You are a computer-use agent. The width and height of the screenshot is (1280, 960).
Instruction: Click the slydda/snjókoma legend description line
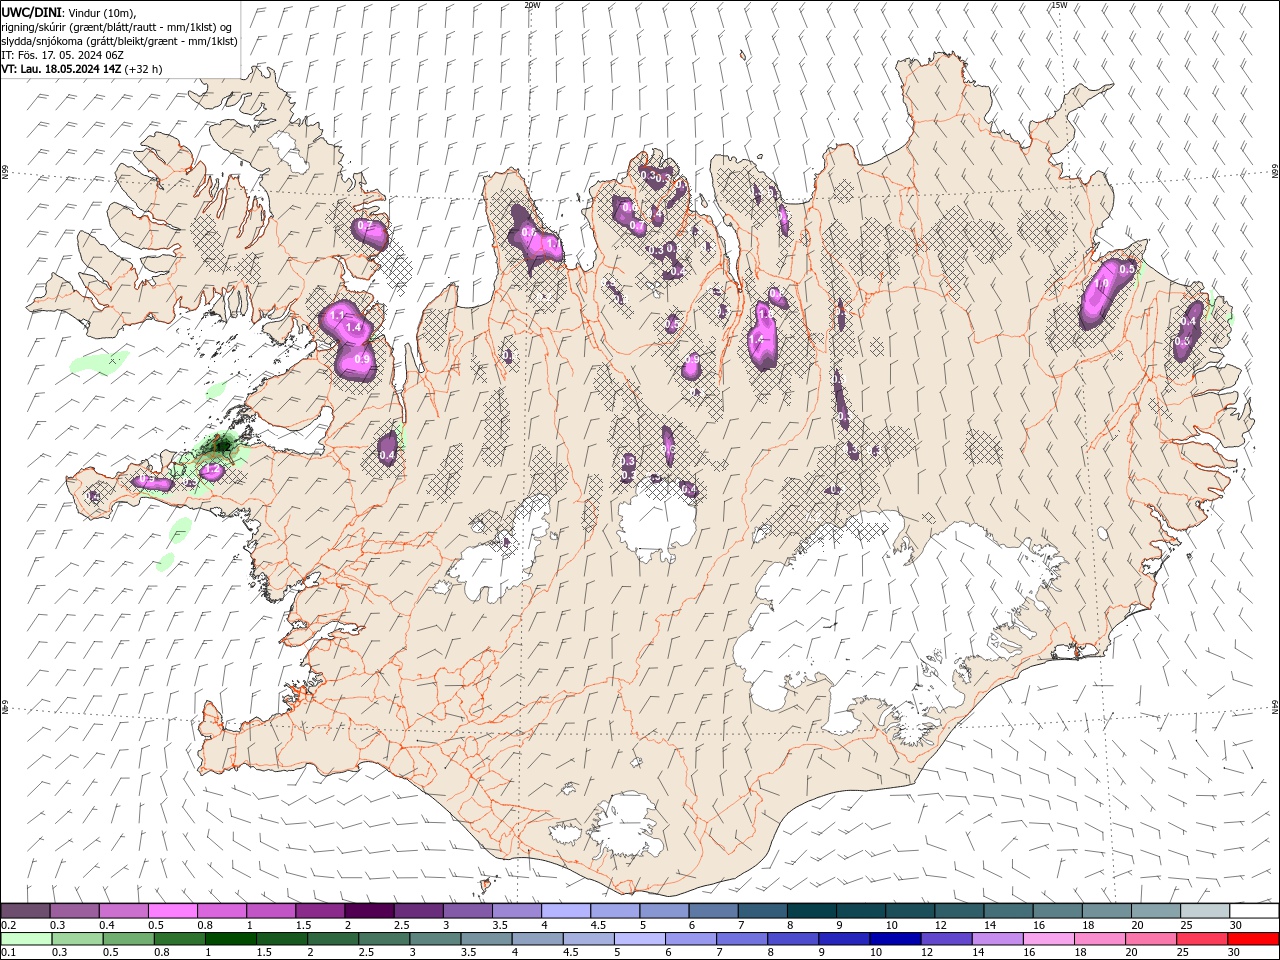[119, 41]
